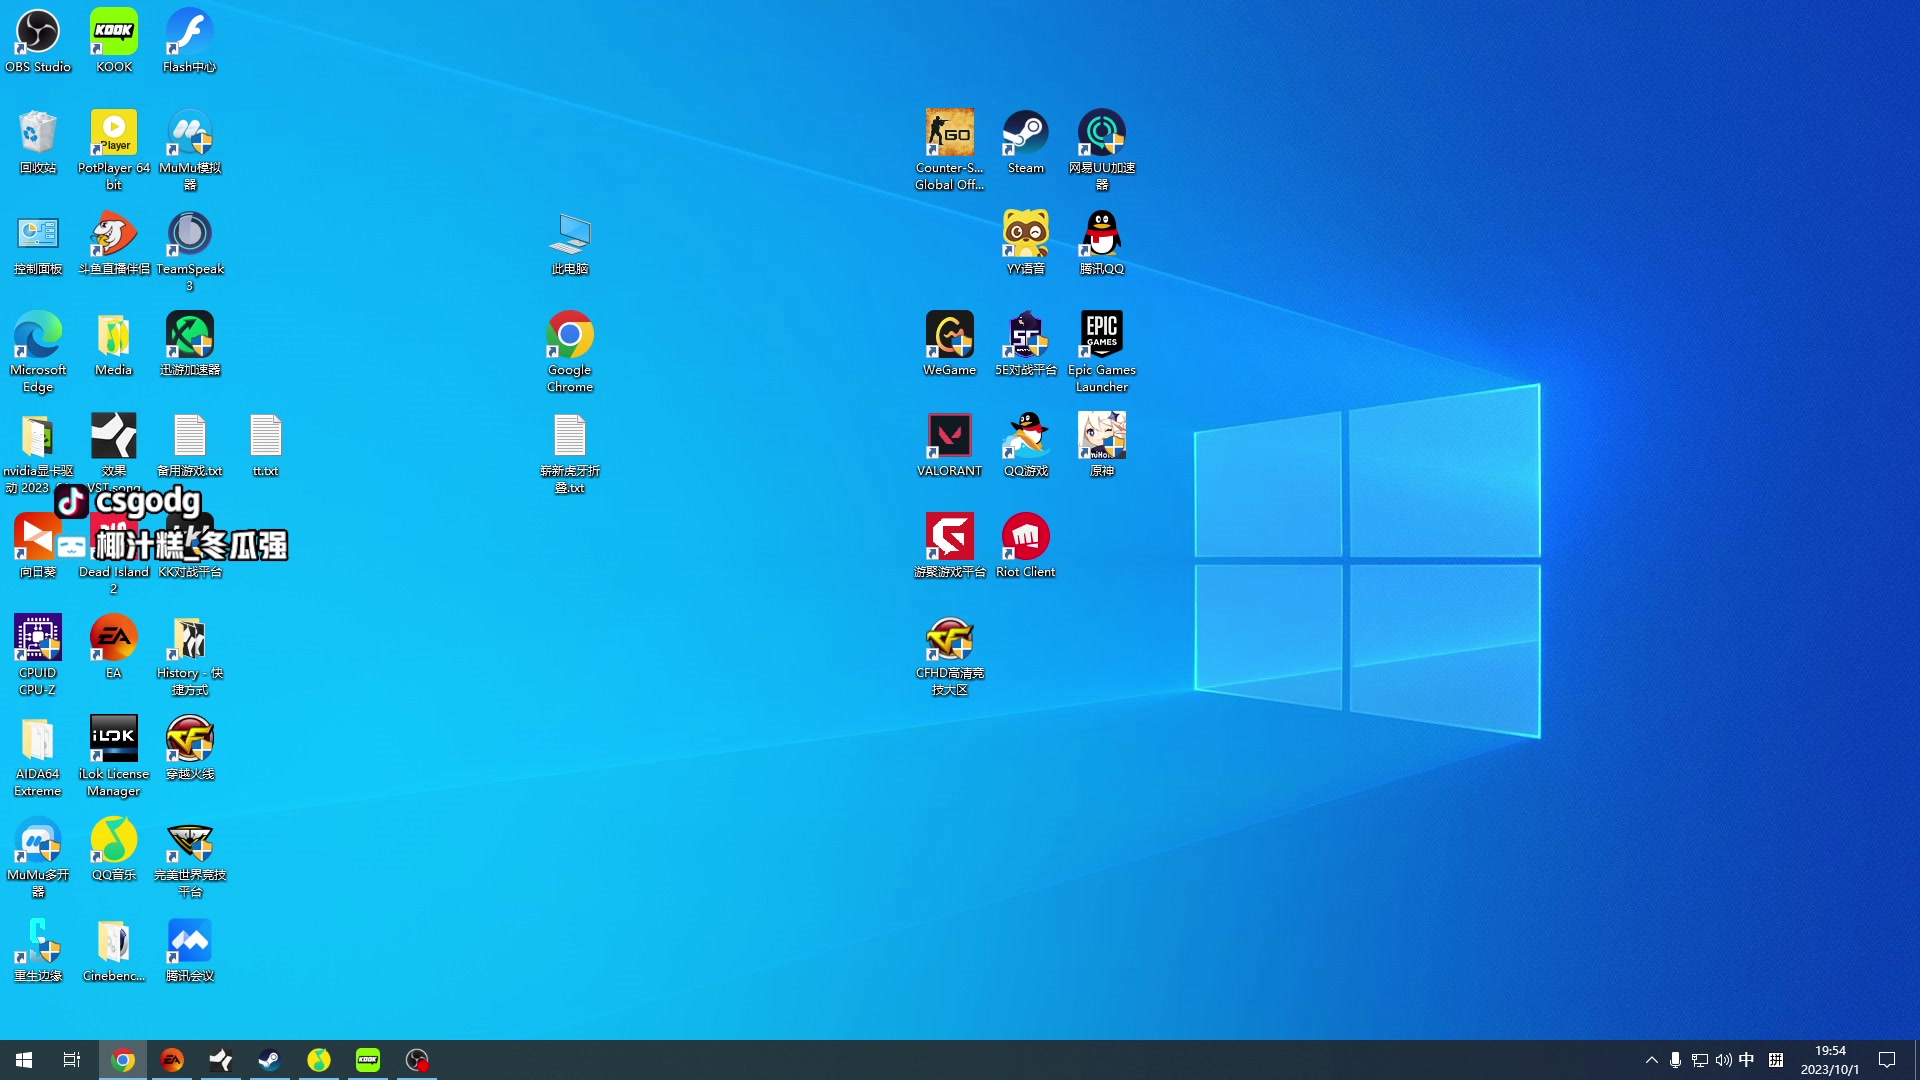Switch to KOOK in the taskbar
Image resolution: width=1920 pixels, height=1080 pixels.
click(x=368, y=1060)
